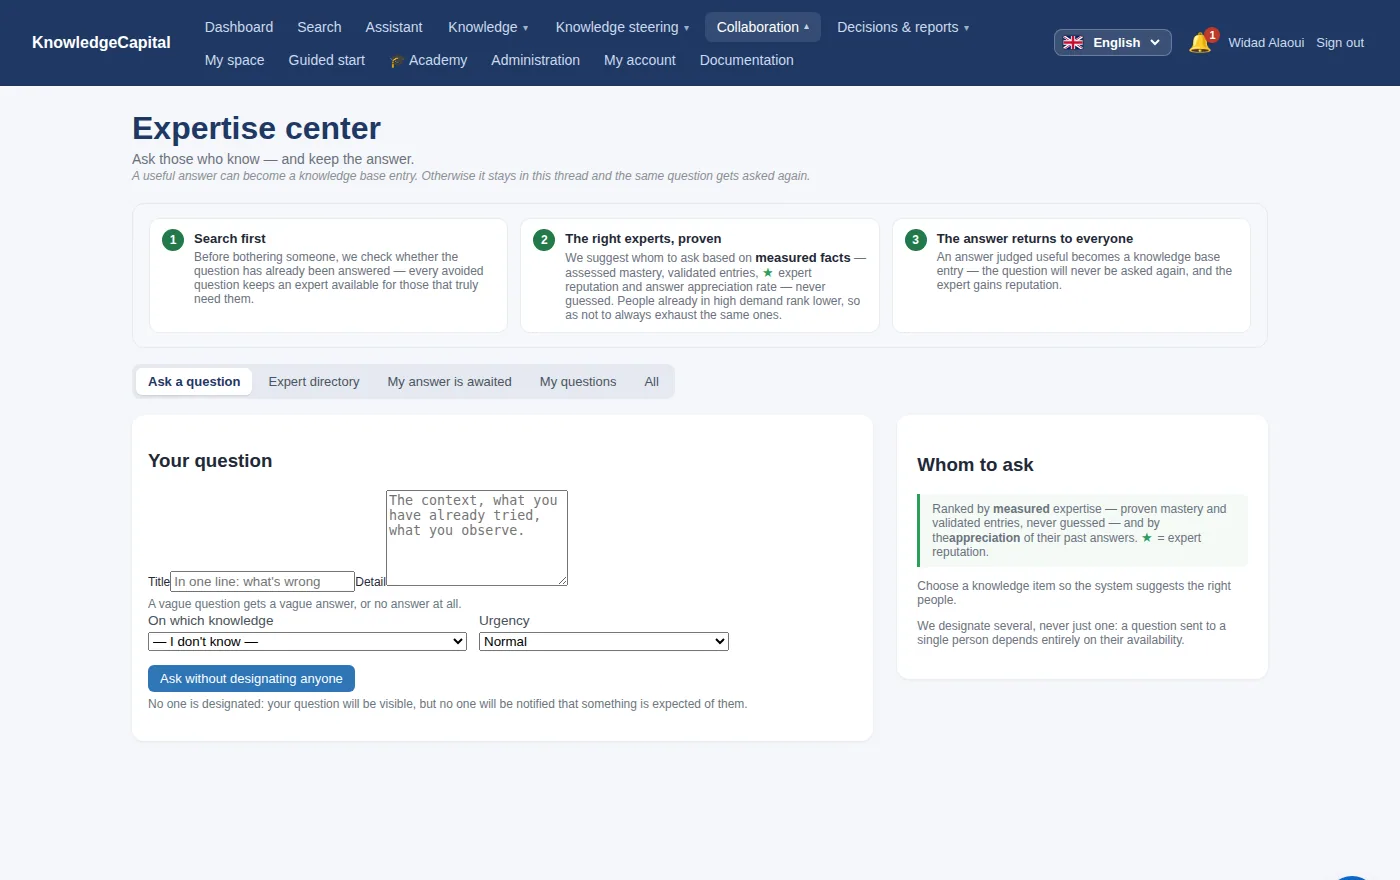Go to Dashboard
The image size is (1400, 880).
pyautogui.click(x=239, y=27)
